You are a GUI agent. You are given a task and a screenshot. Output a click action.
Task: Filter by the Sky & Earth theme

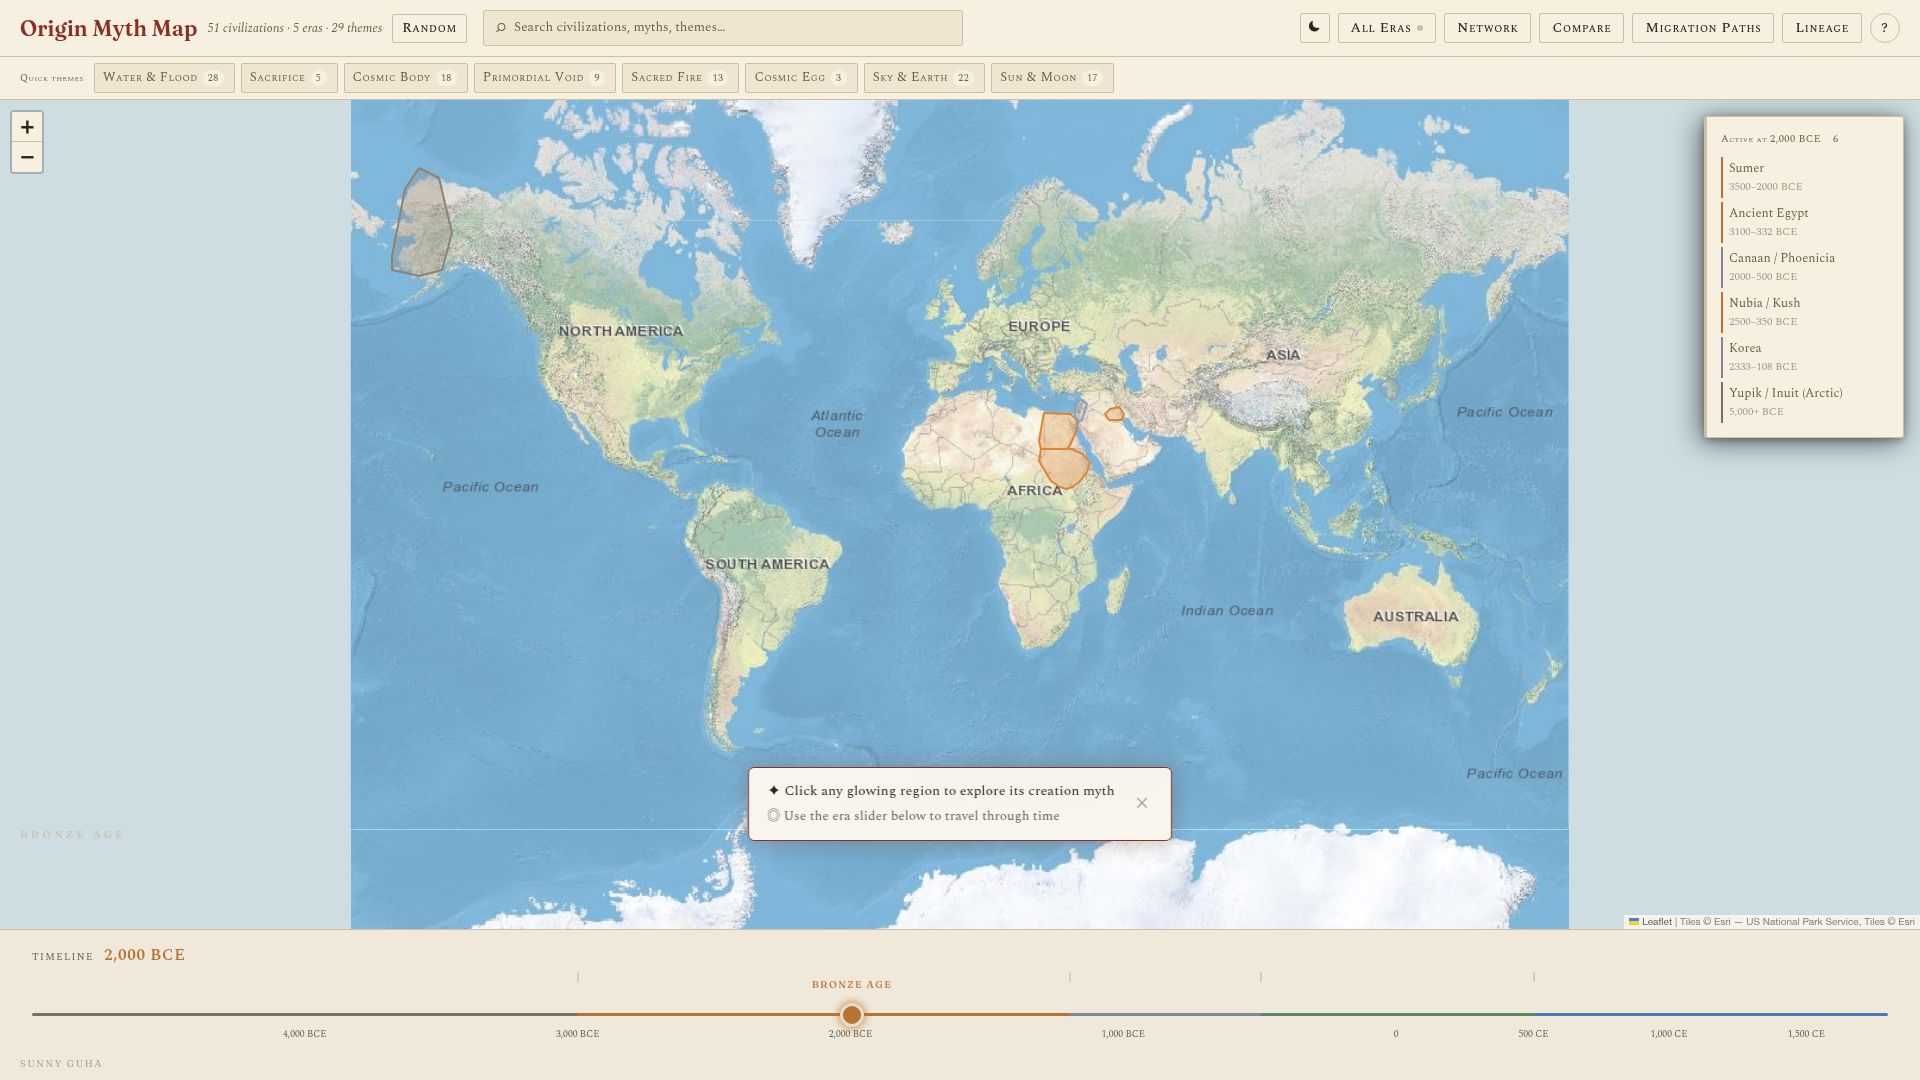tap(924, 78)
